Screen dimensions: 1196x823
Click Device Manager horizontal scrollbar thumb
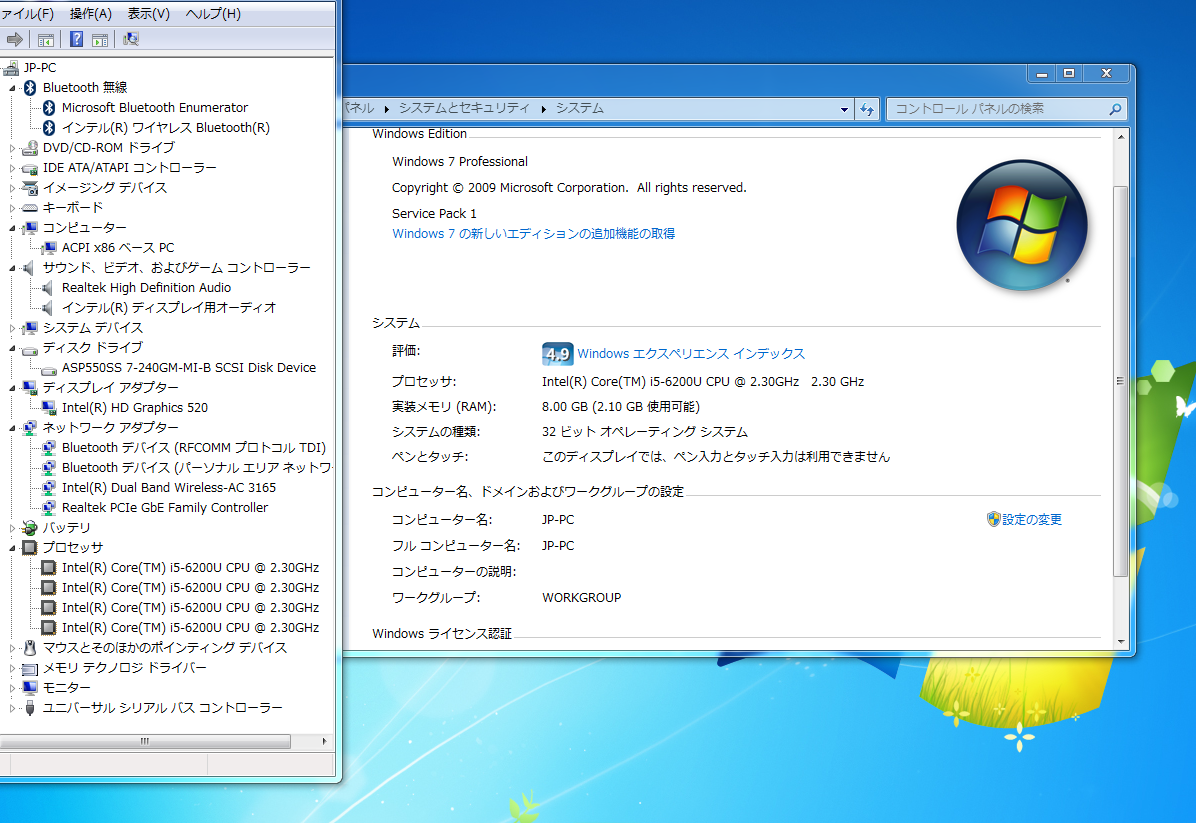click(x=144, y=741)
